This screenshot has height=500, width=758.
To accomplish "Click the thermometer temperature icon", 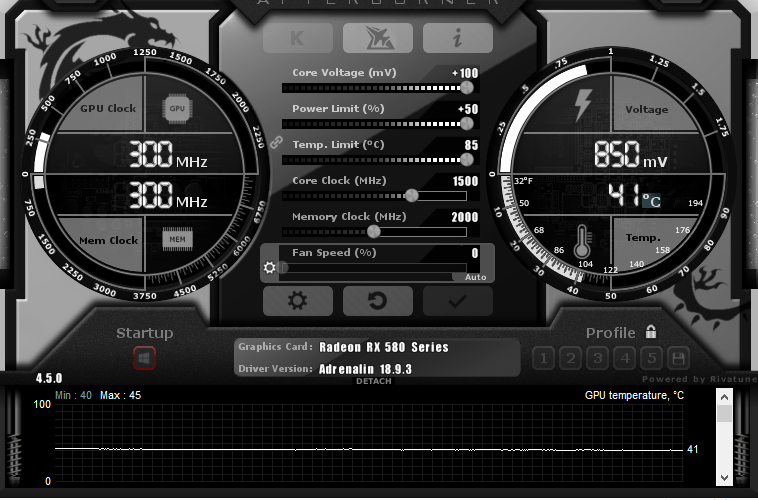I will [x=582, y=241].
